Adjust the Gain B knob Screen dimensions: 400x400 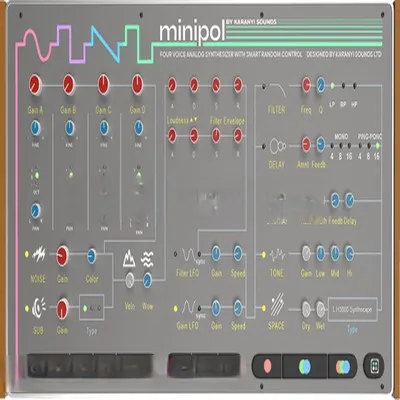pos(69,85)
